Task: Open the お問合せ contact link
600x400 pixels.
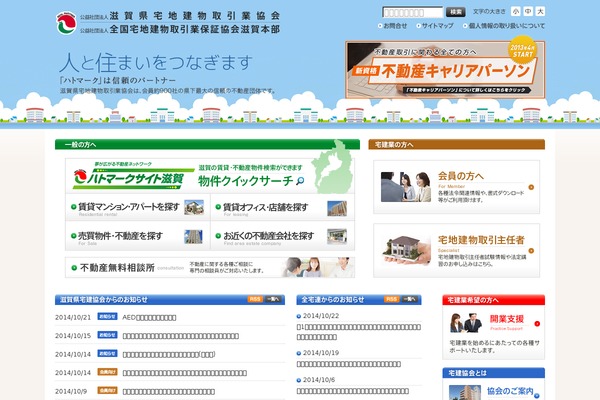Action: click(x=393, y=26)
